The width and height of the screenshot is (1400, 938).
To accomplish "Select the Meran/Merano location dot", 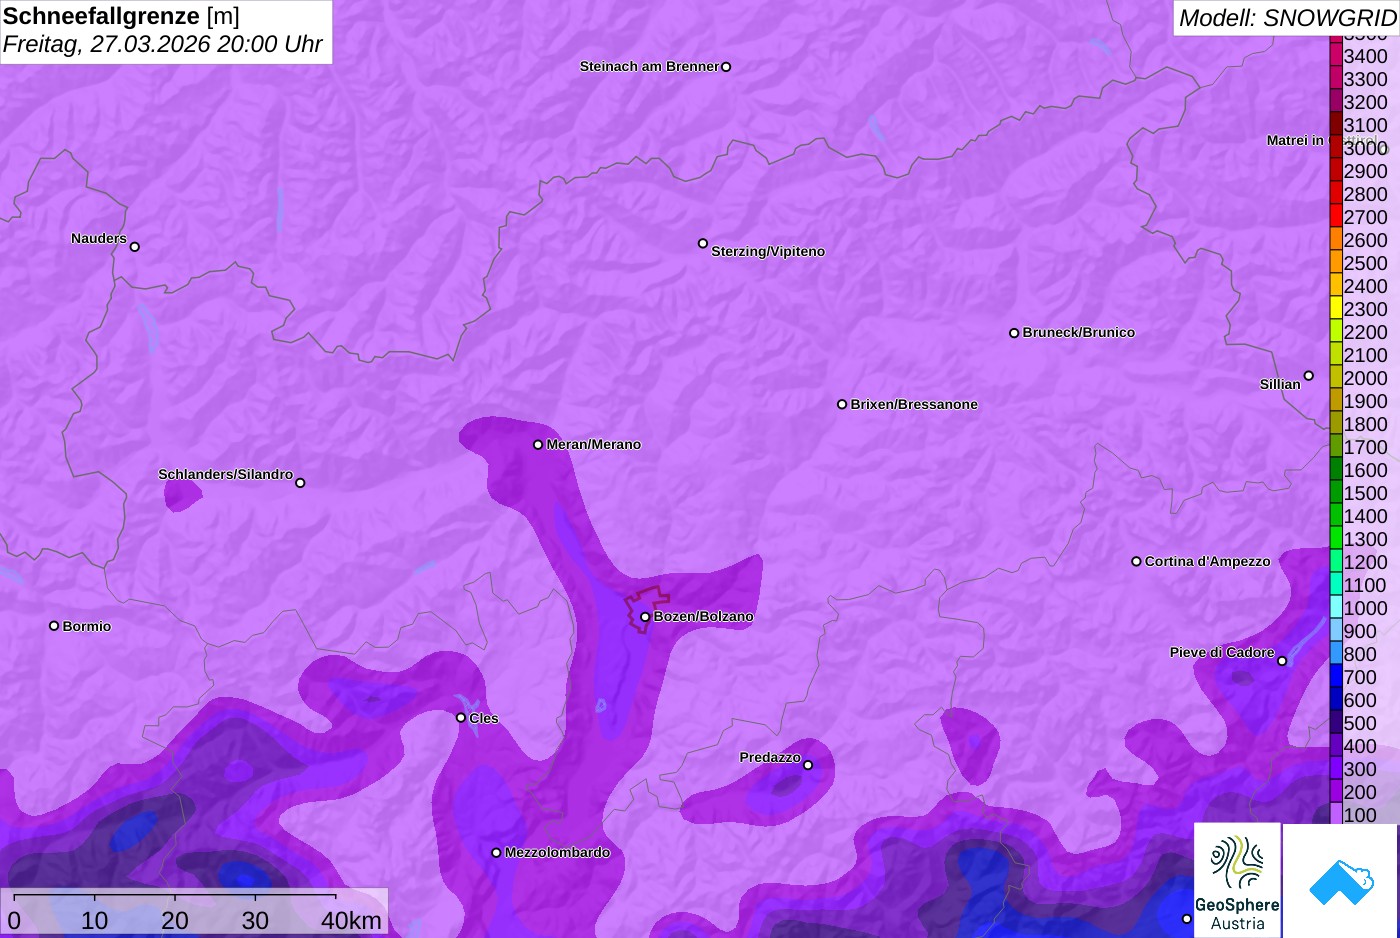I will 538,445.
